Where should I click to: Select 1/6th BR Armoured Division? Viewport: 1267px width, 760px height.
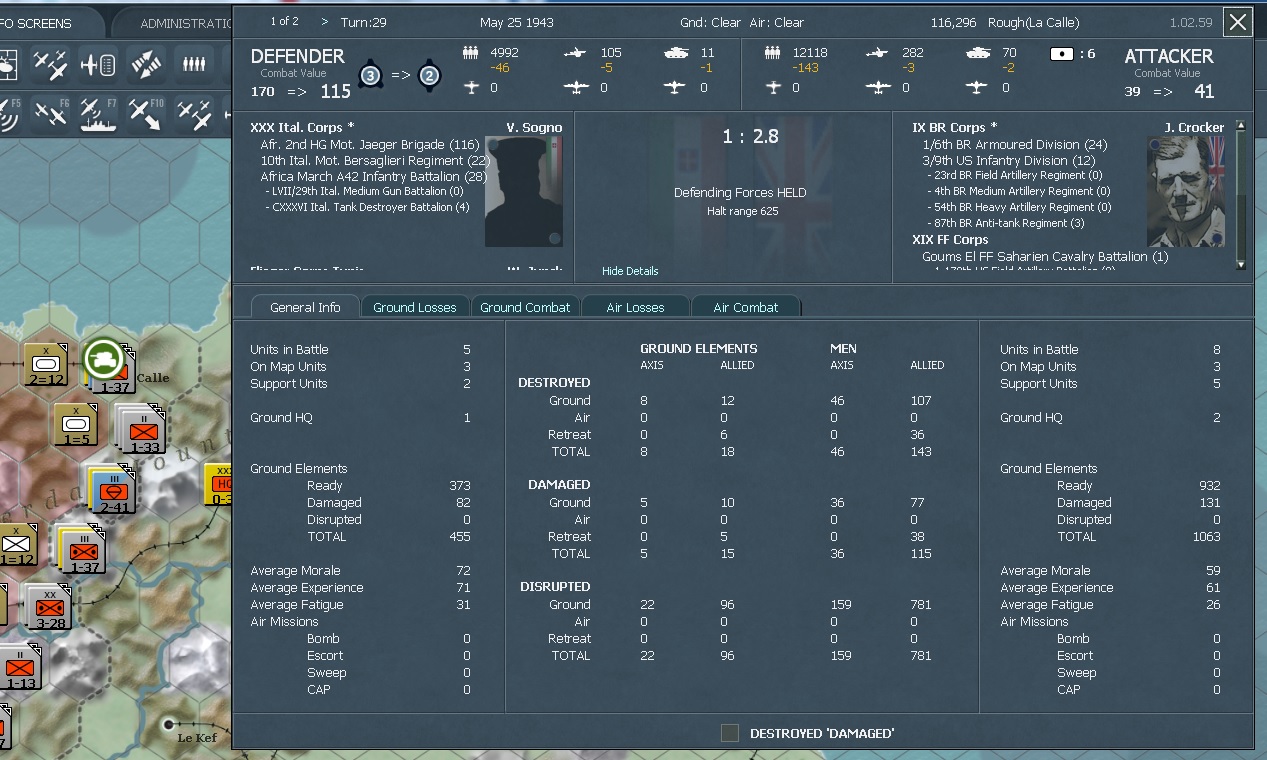coord(1015,145)
